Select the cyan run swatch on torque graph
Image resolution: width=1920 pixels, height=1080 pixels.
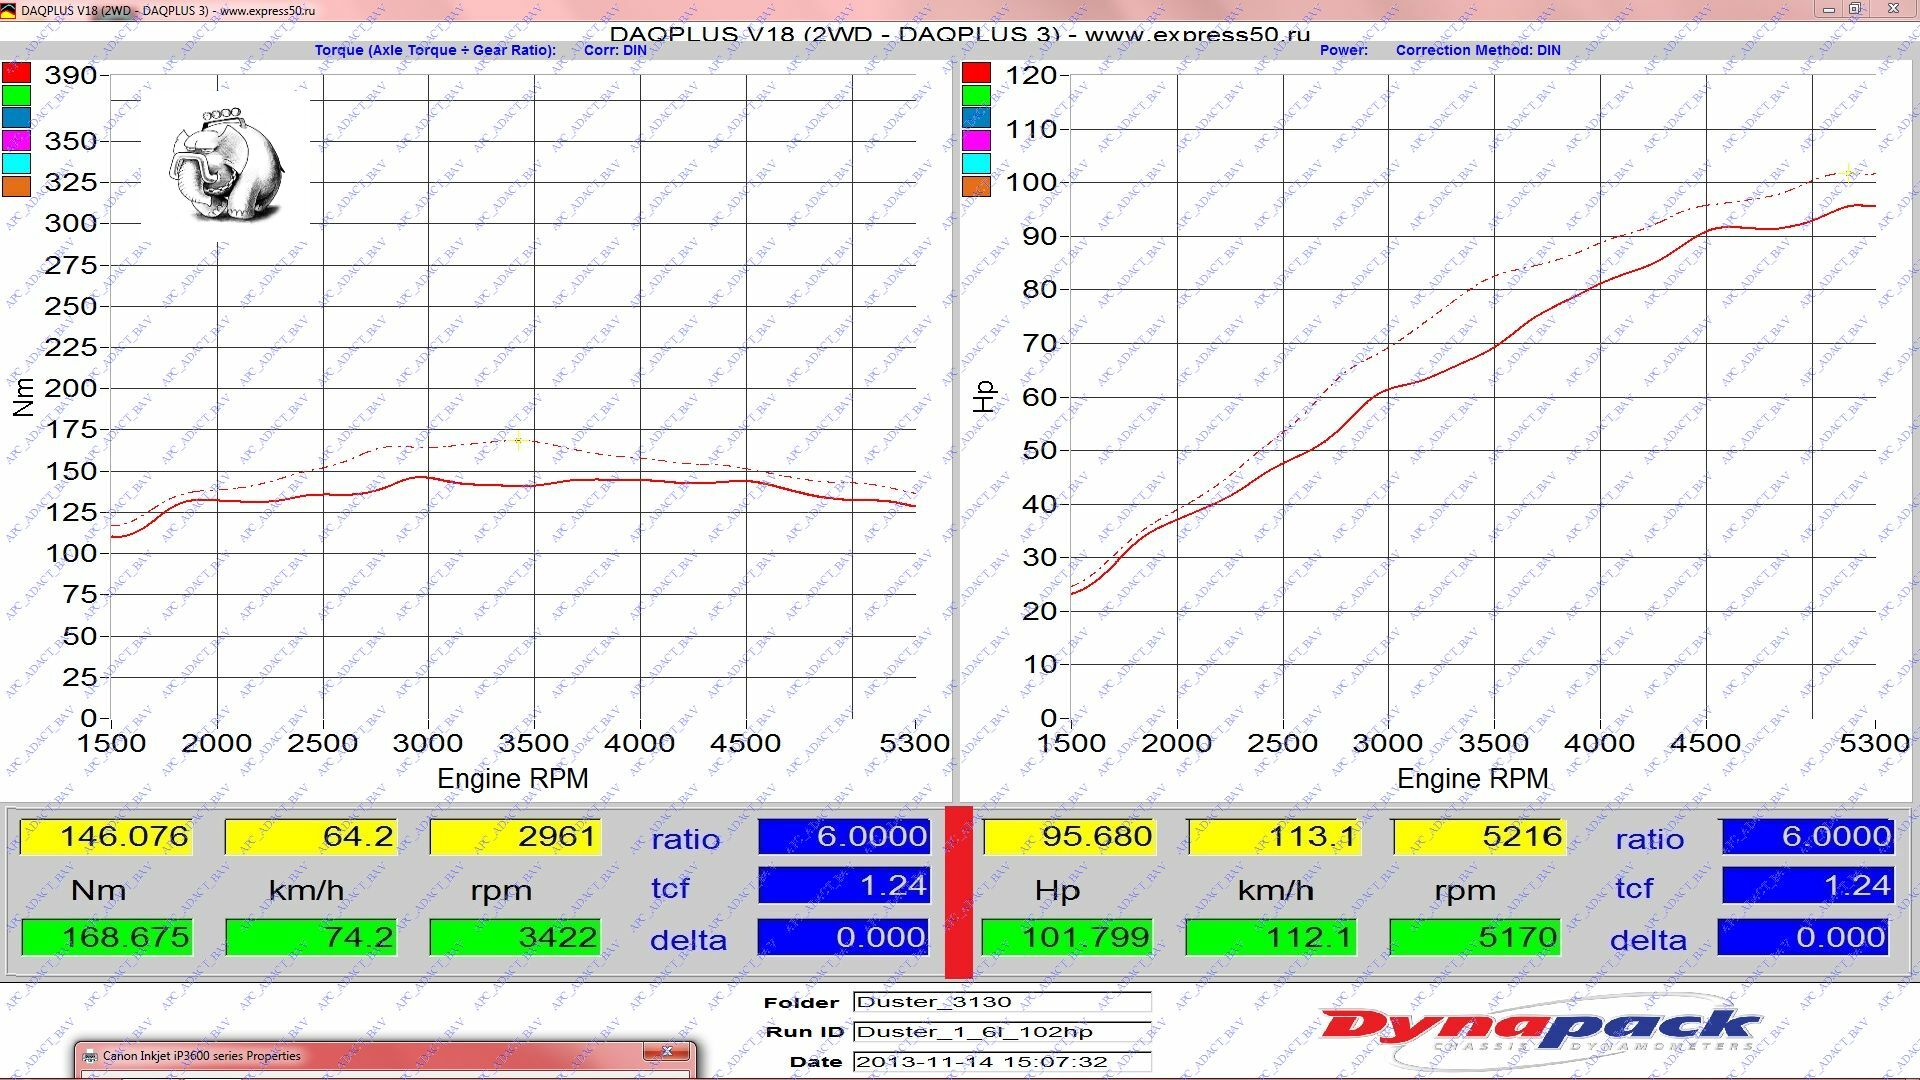tap(16, 163)
